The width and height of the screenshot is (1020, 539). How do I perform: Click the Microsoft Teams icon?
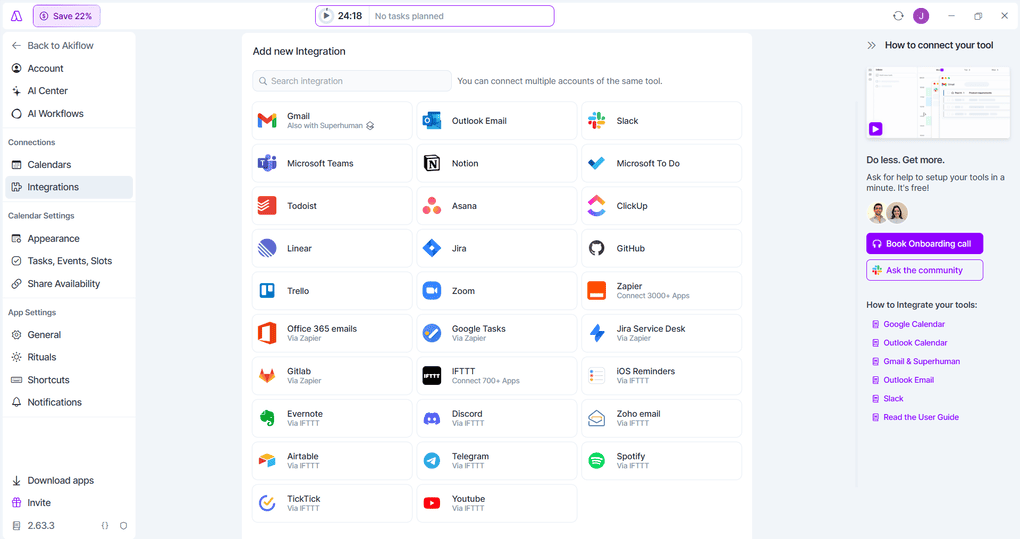pyautogui.click(x=267, y=163)
